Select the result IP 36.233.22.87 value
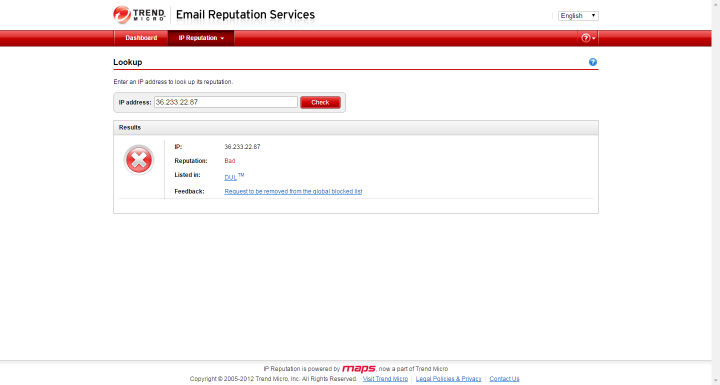 (x=242, y=147)
